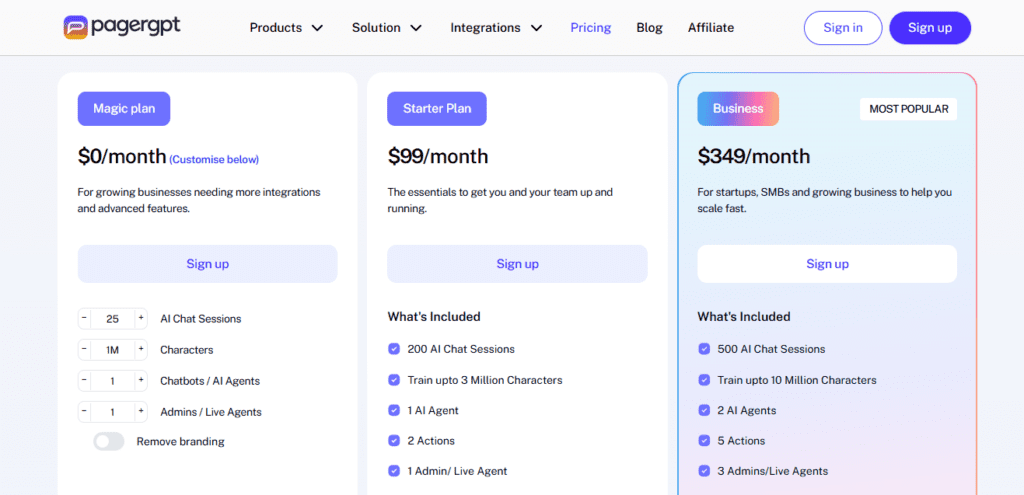The width and height of the screenshot is (1024, 495).
Task: Increase Chatbots / AI Agents count
Action: point(140,381)
